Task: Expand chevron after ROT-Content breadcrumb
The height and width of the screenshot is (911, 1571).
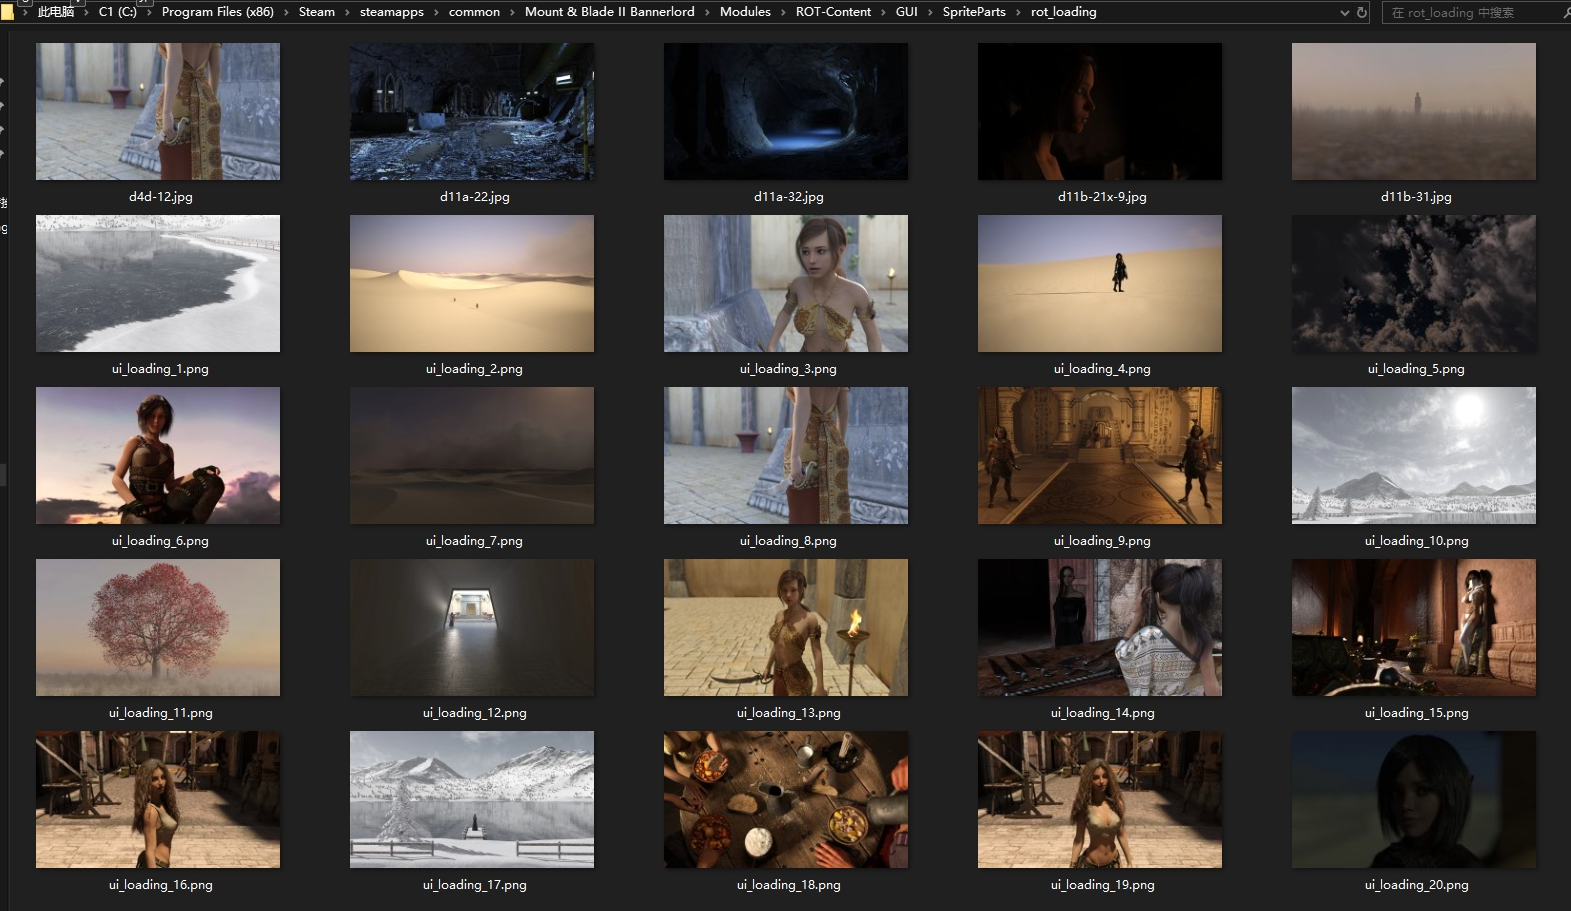Action: pyautogui.click(x=883, y=12)
